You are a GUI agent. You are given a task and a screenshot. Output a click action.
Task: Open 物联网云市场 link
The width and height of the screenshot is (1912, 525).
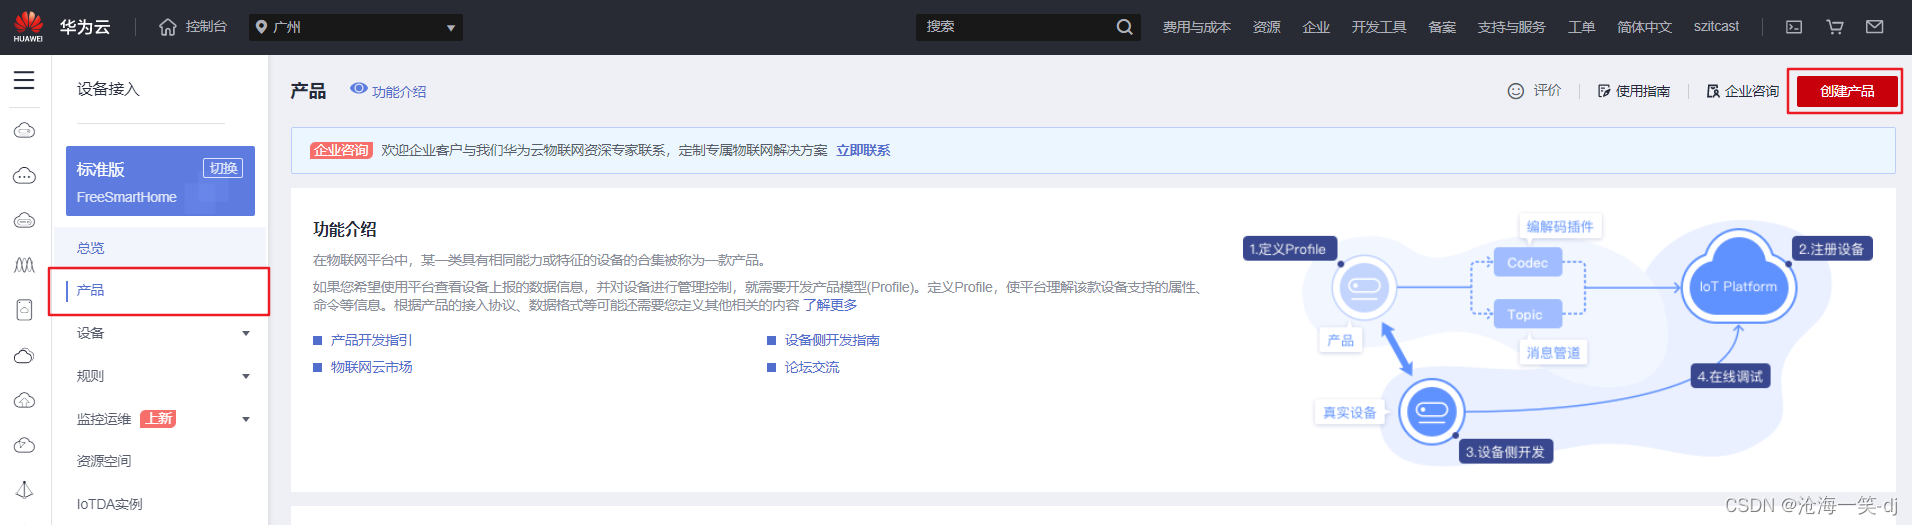coord(371,367)
